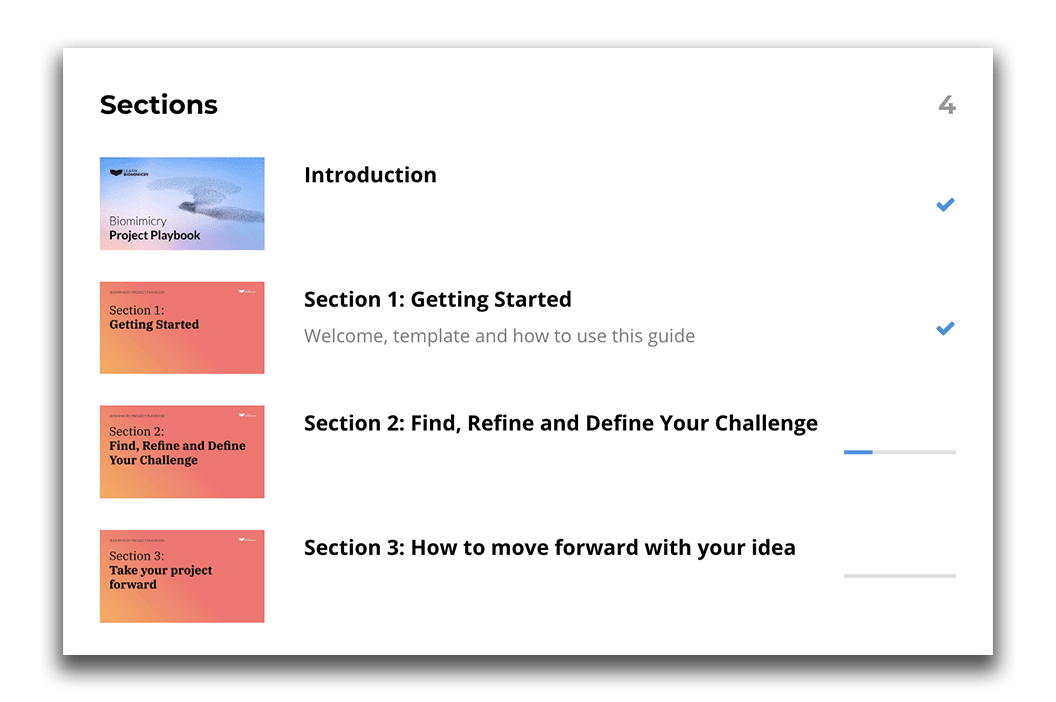Screen dimensions: 1056x702
Task: Click the small logo on Section 3 thumbnail
Action: [x=247, y=540]
